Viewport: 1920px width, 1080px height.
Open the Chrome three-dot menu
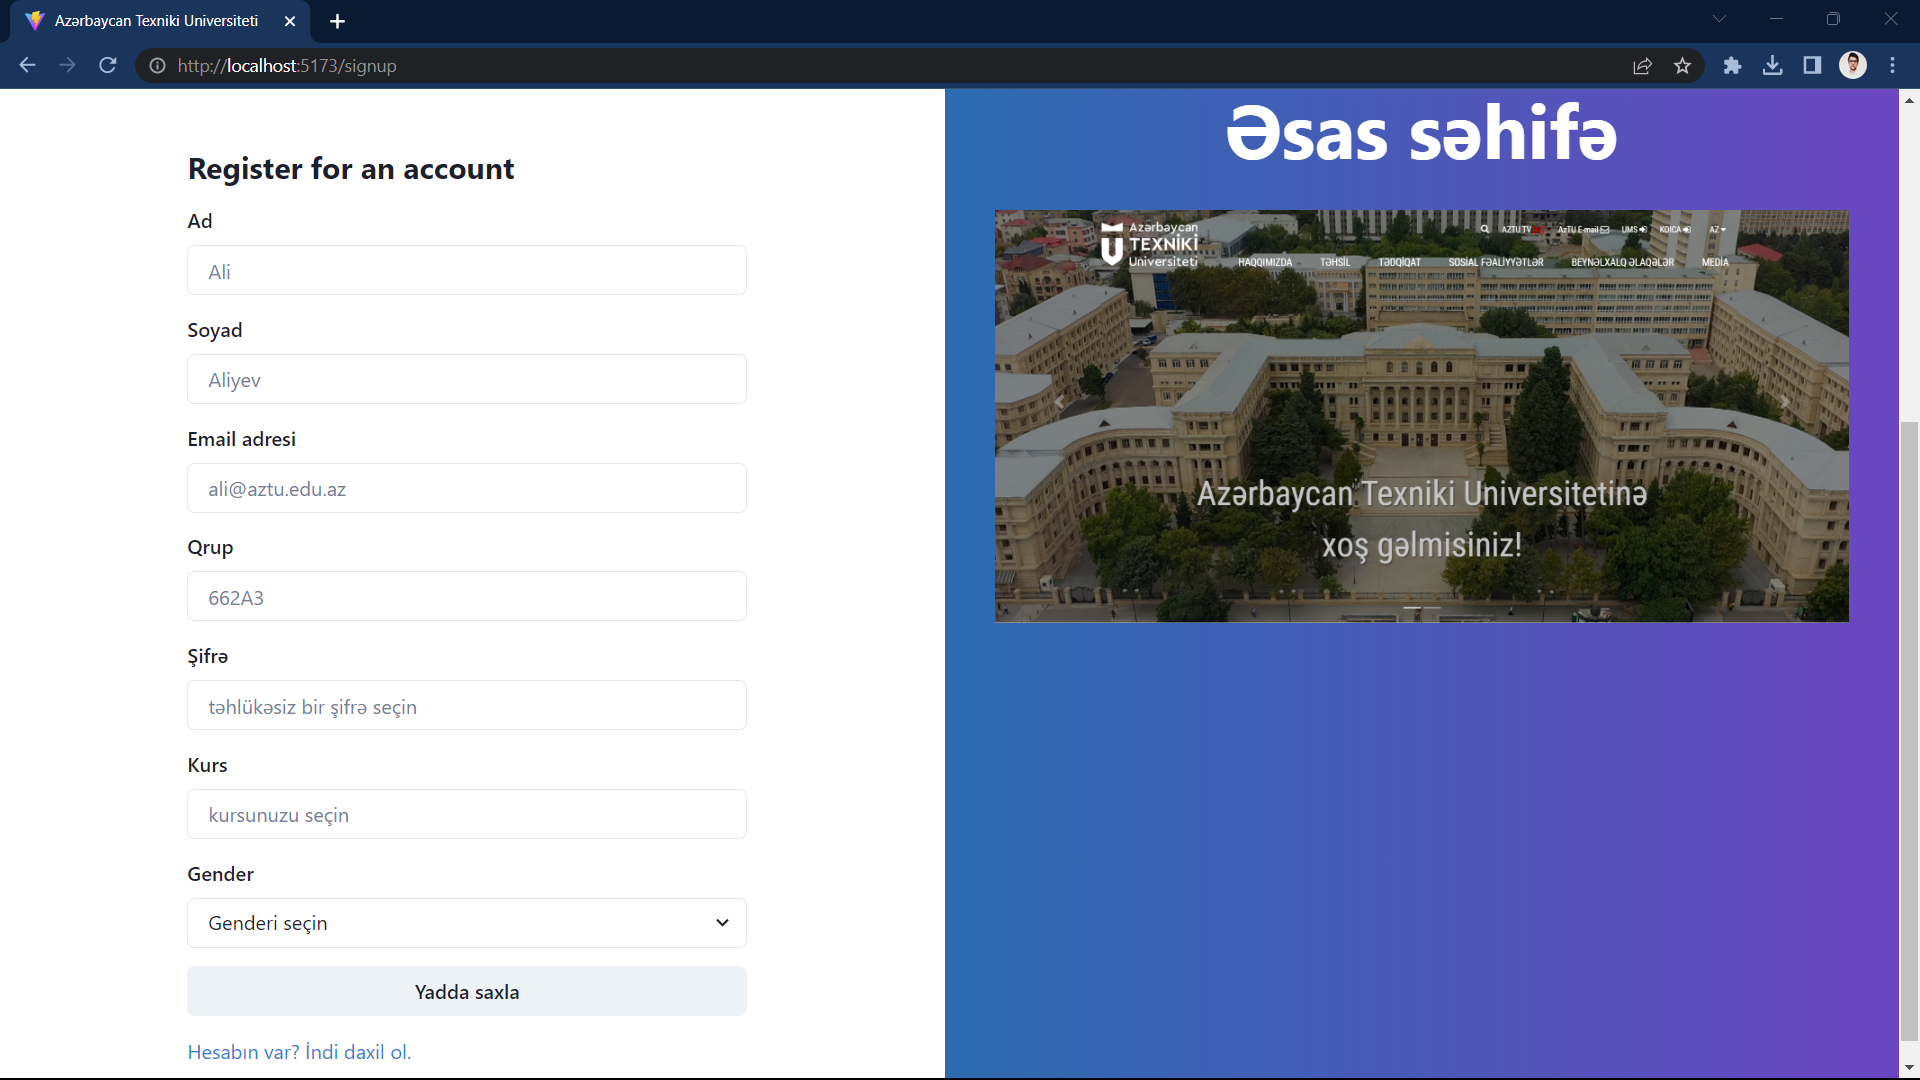[1892, 65]
